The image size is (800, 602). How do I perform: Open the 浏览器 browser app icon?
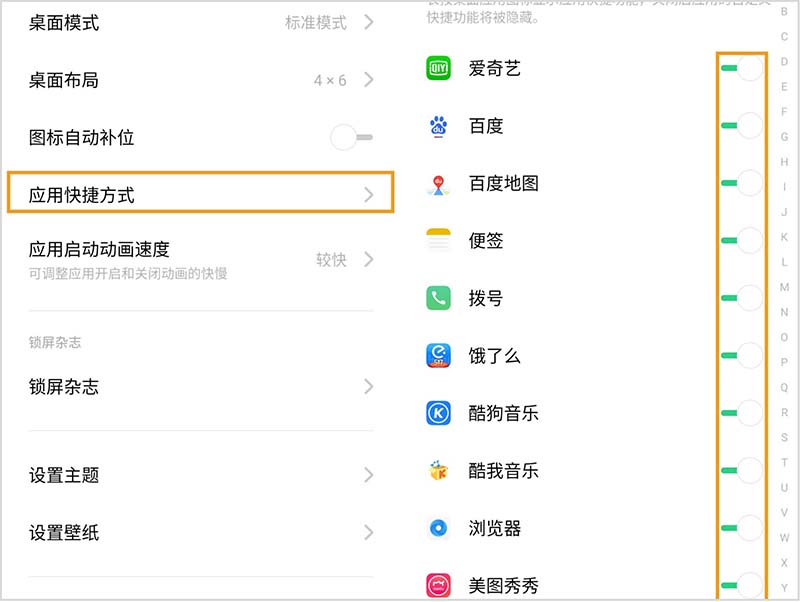coord(437,528)
